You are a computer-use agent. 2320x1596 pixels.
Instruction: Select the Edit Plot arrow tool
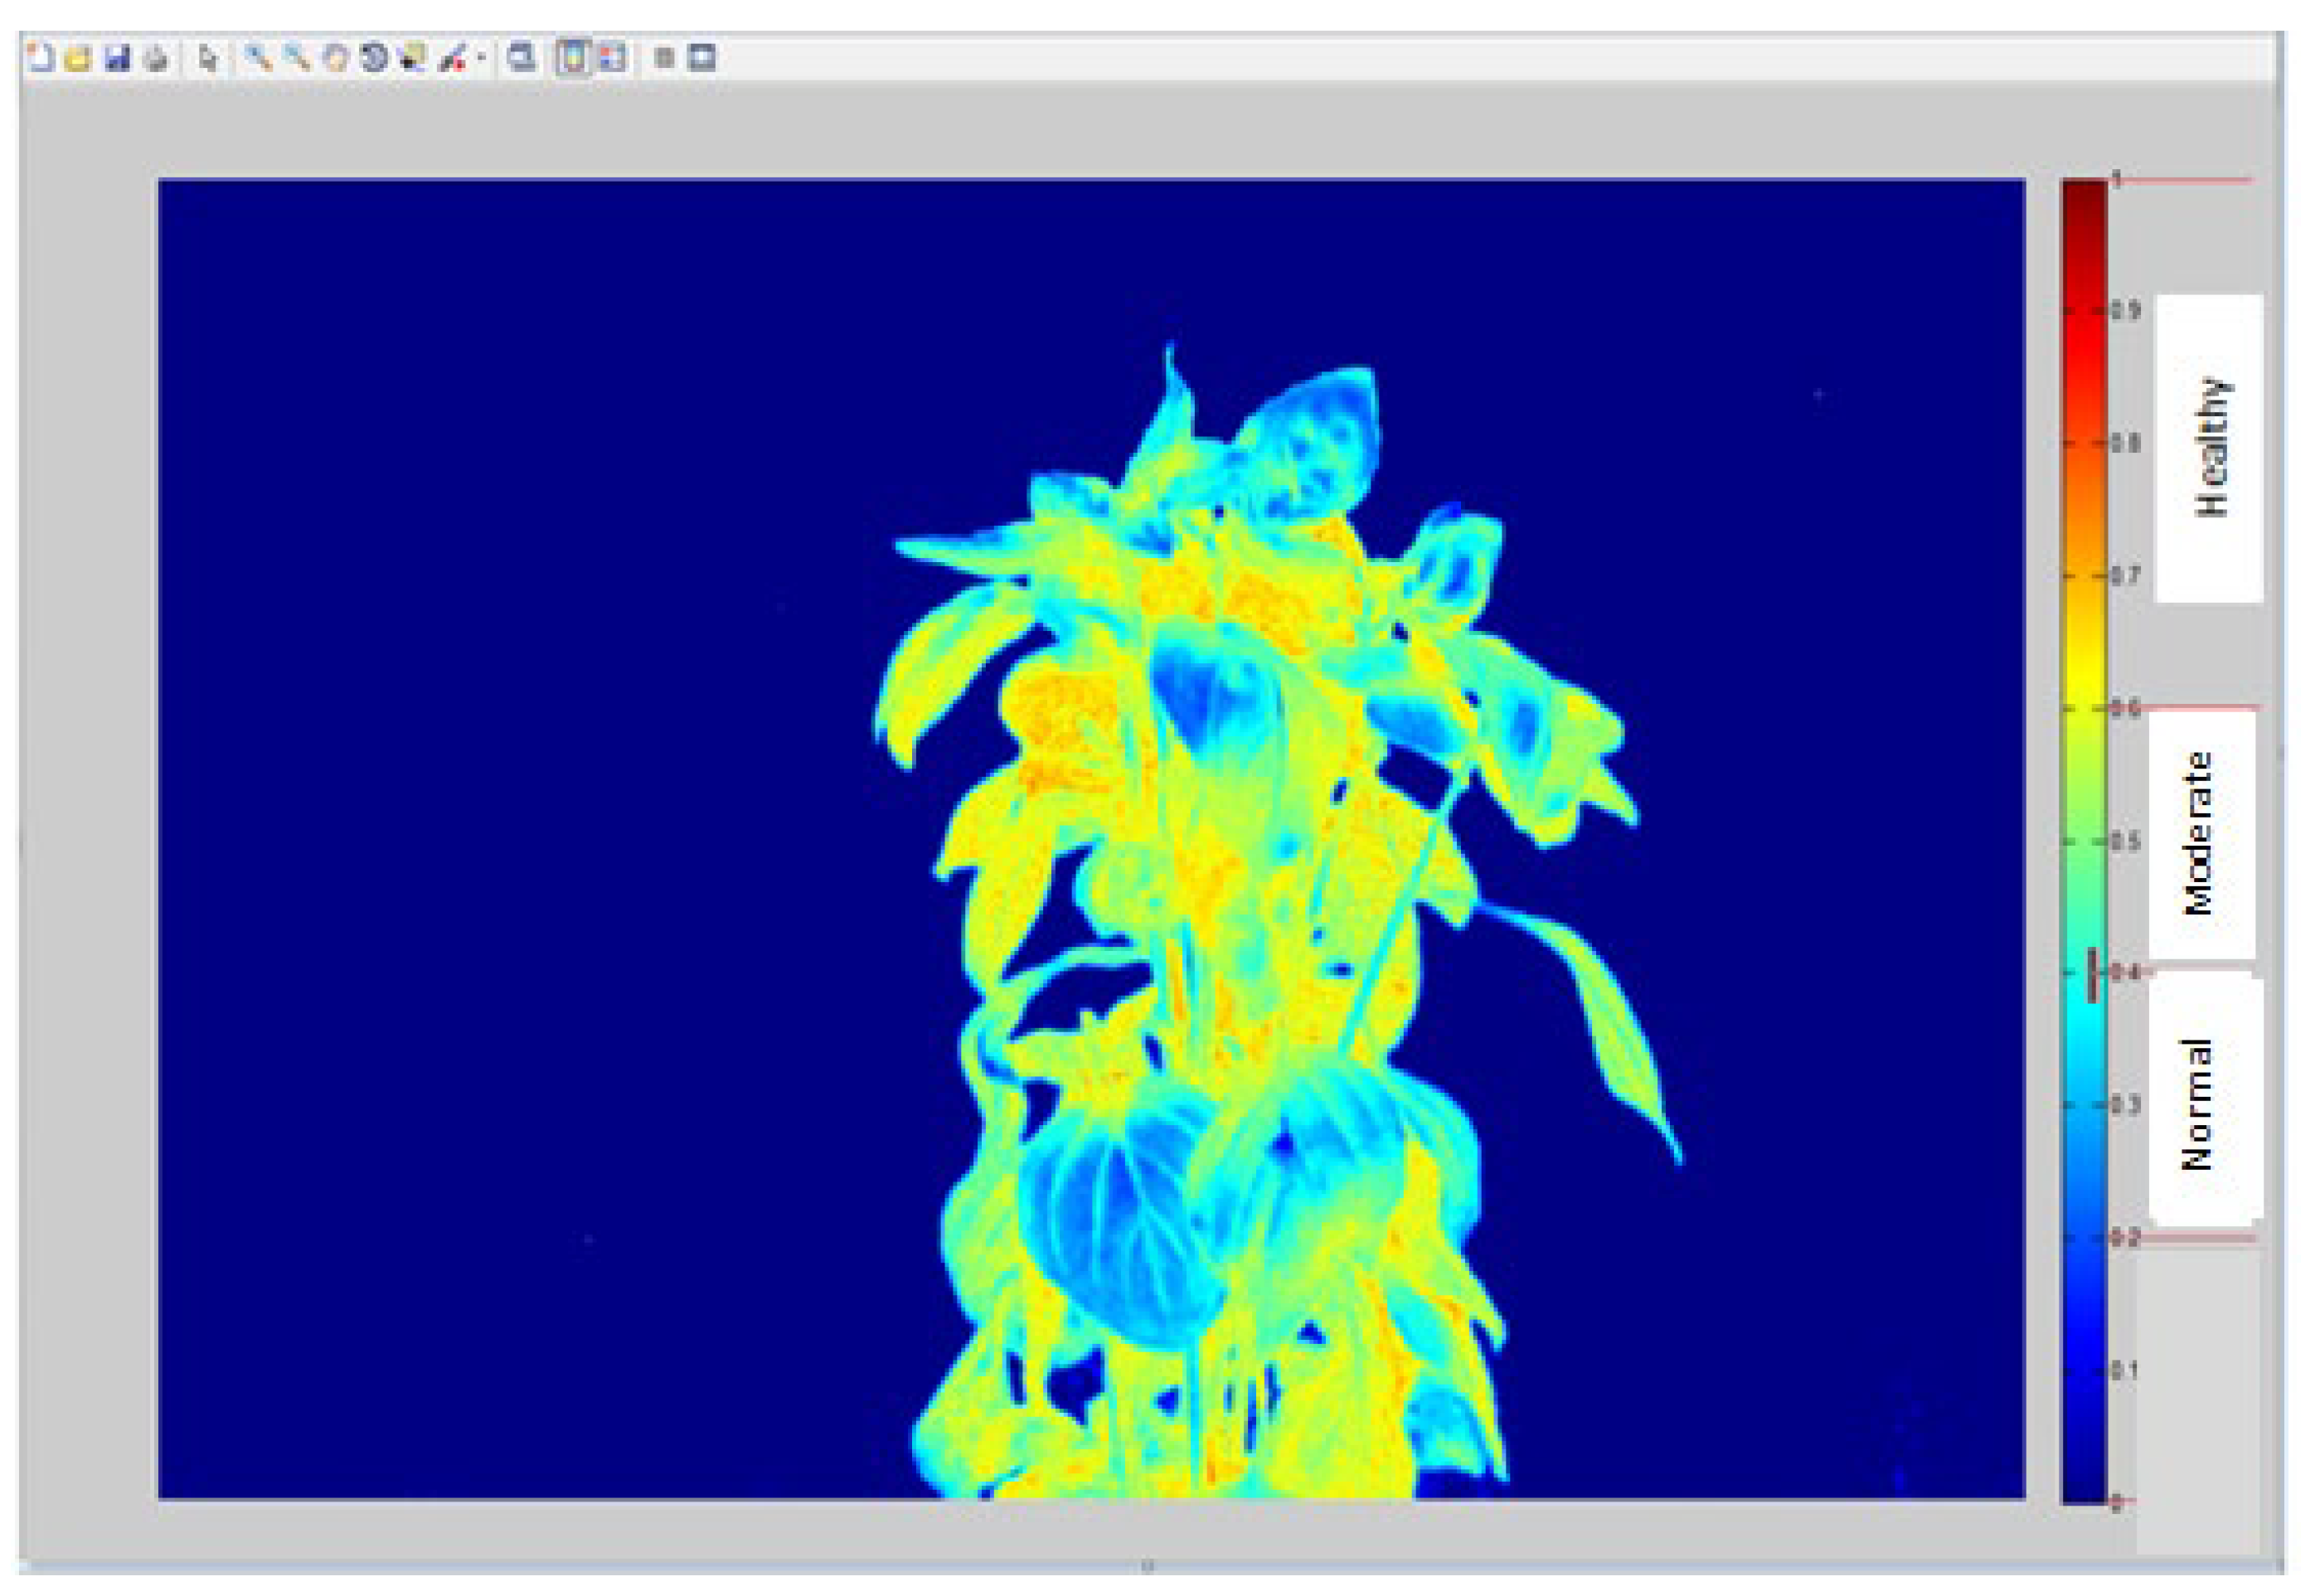pos(208,58)
